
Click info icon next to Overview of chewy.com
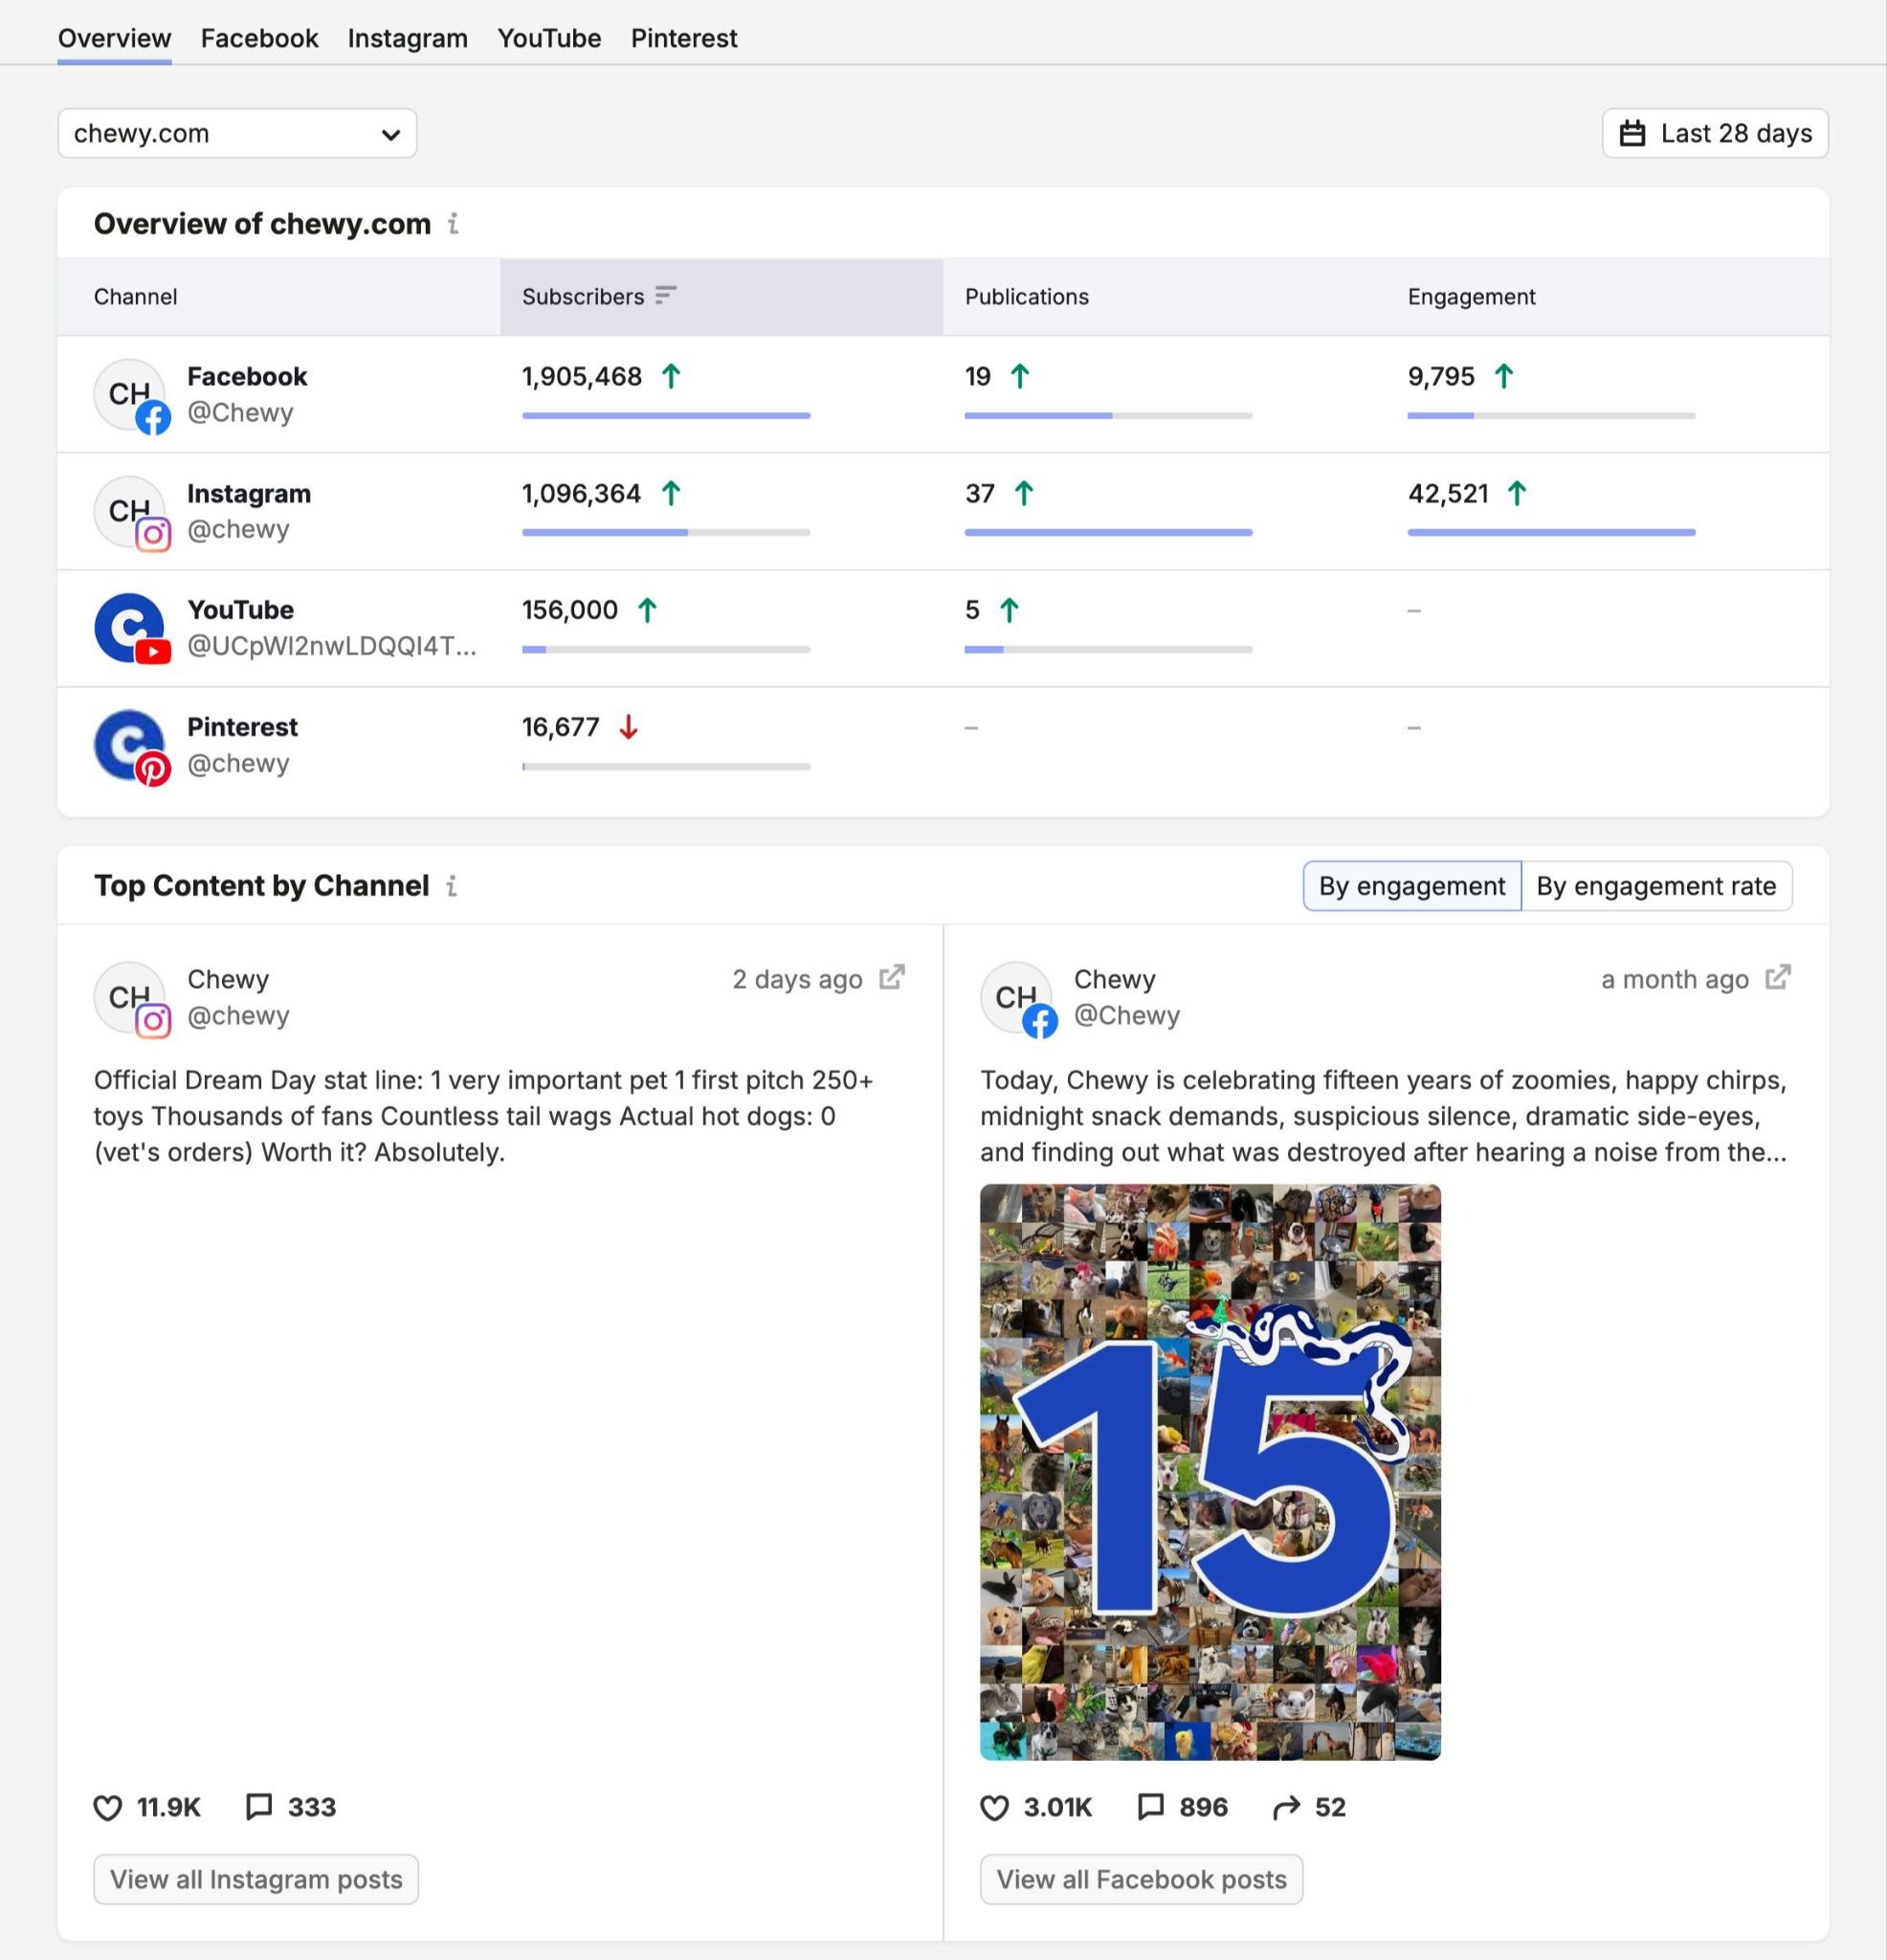[453, 223]
